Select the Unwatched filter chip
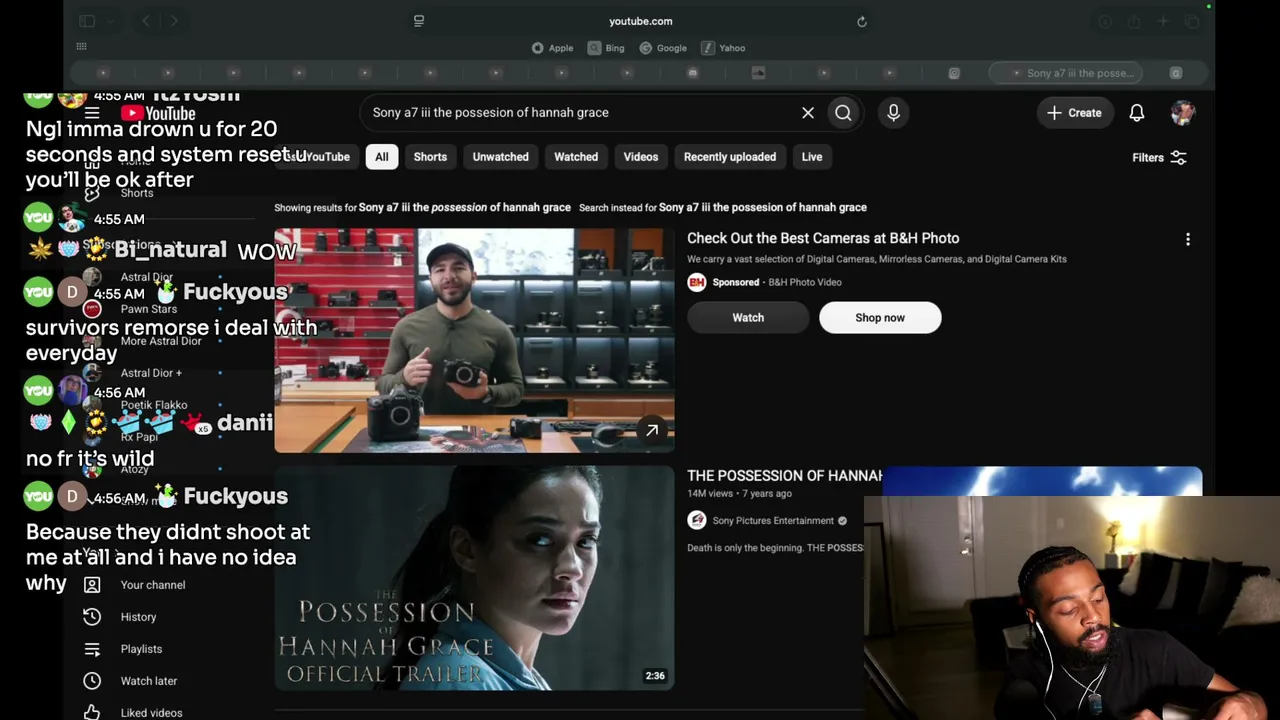1280x720 pixels. [x=500, y=157]
